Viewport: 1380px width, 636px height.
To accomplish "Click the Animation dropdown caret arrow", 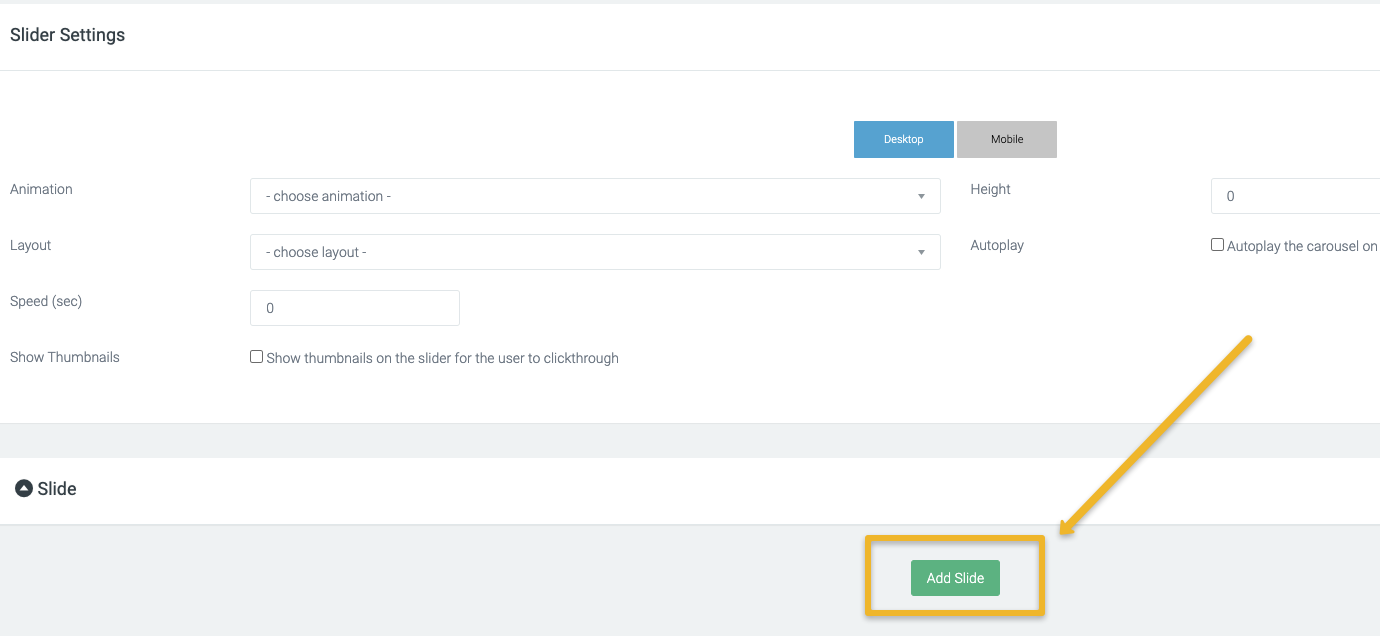I will (x=921, y=197).
